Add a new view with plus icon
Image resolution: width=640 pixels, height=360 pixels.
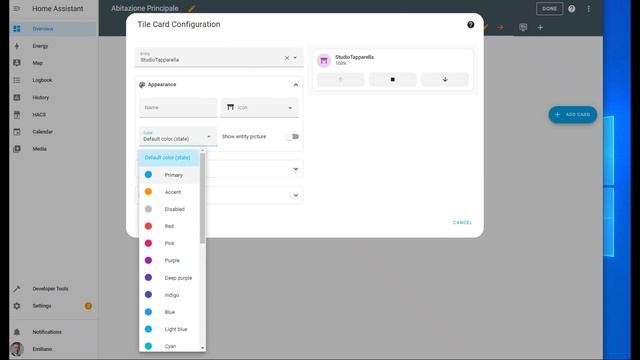pyautogui.click(x=540, y=27)
